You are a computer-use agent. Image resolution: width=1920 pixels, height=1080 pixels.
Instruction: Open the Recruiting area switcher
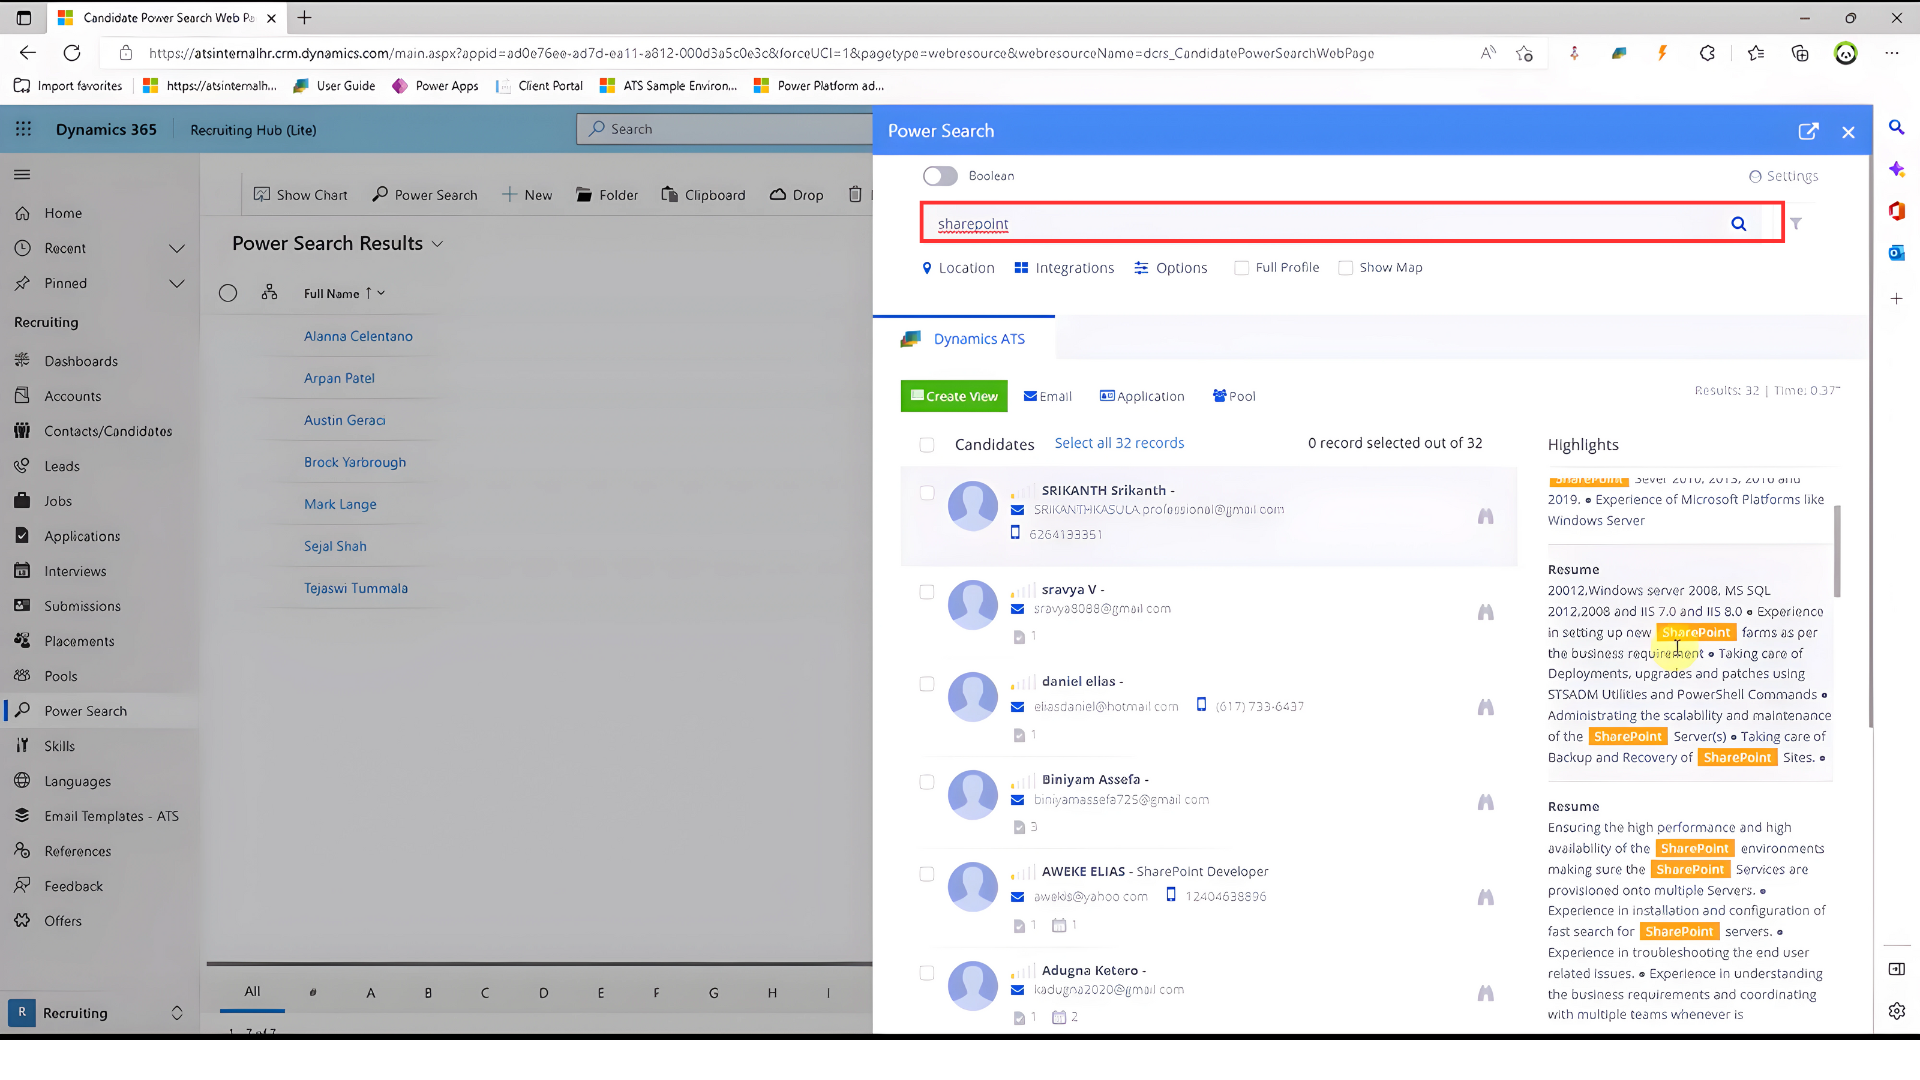[98, 1013]
